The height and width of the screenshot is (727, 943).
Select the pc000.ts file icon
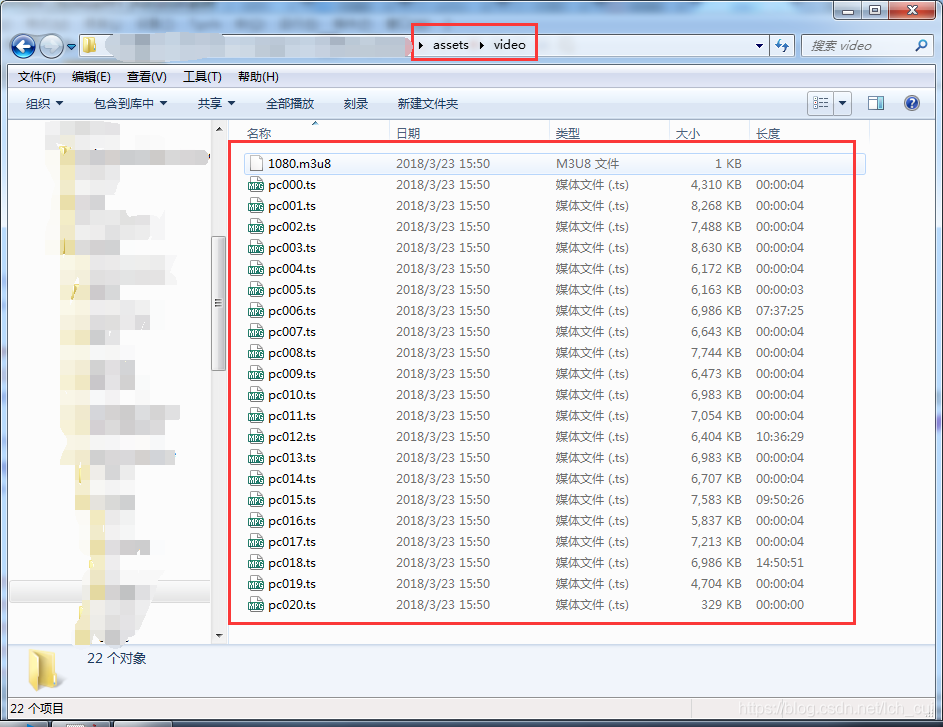coord(256,185)
